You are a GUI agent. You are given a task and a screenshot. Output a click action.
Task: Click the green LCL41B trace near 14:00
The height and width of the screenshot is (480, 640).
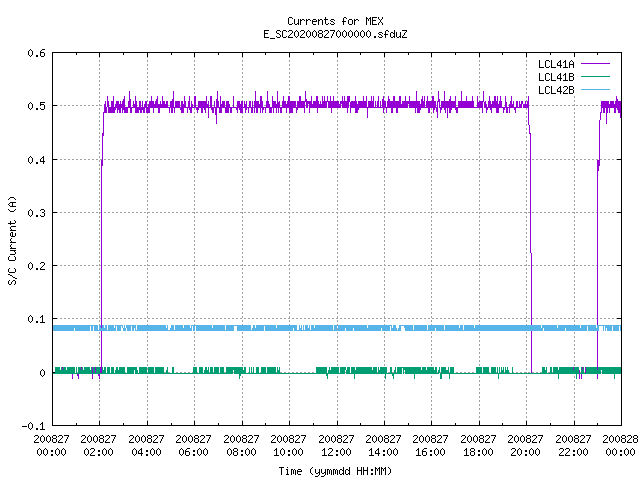point(384,371)
